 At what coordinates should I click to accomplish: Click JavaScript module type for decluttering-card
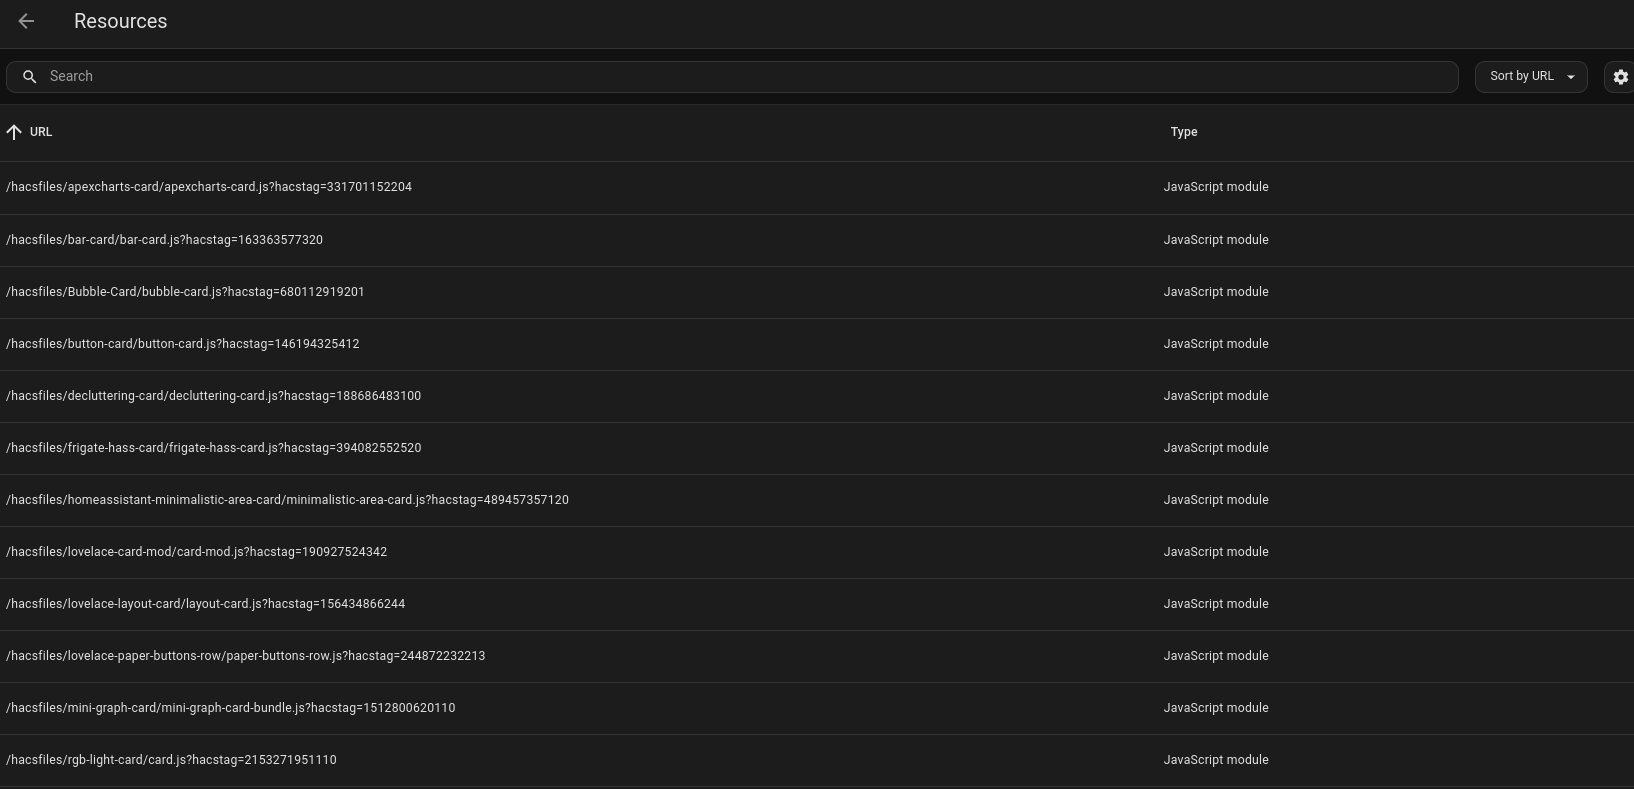tap(1216, 396)
